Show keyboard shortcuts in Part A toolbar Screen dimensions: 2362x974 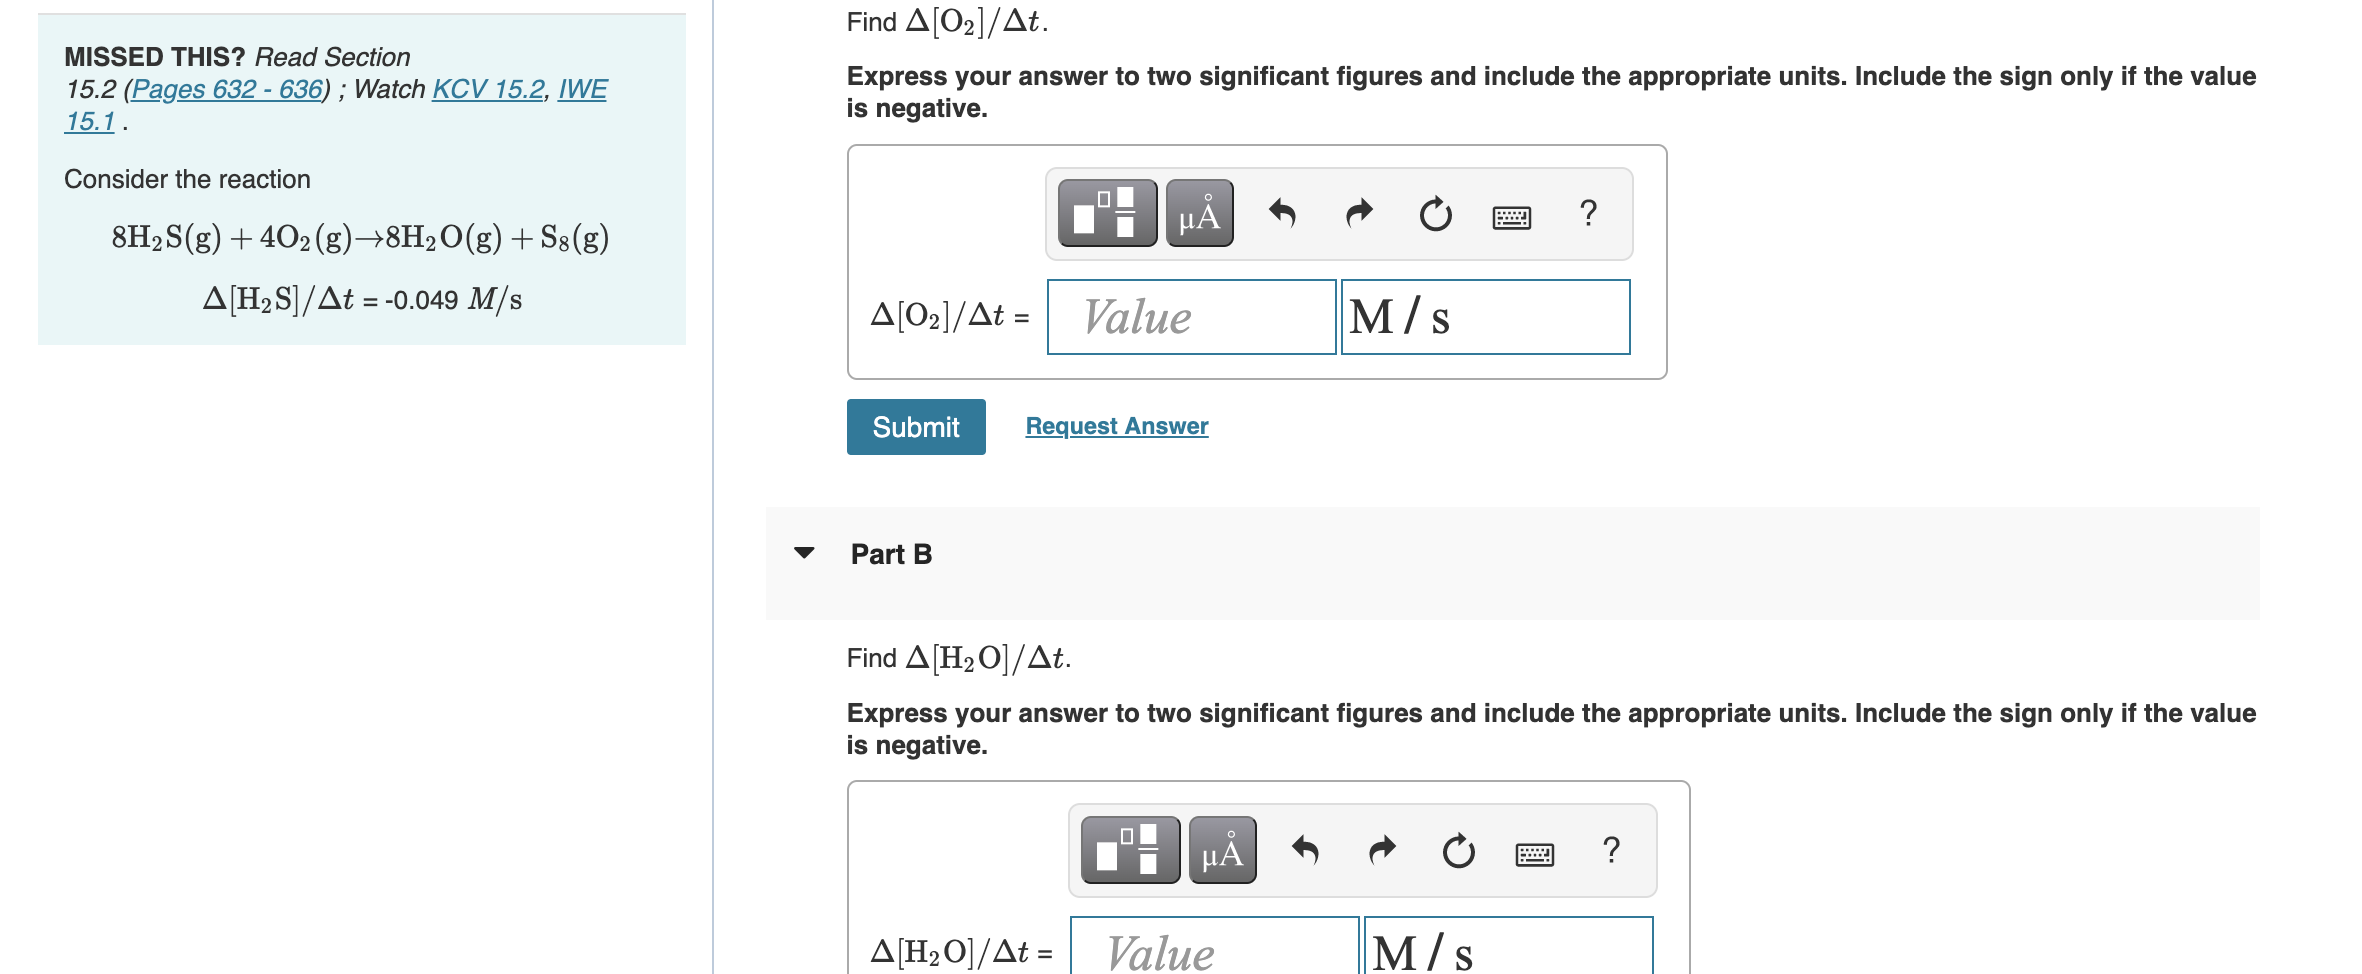(1511, 216)
